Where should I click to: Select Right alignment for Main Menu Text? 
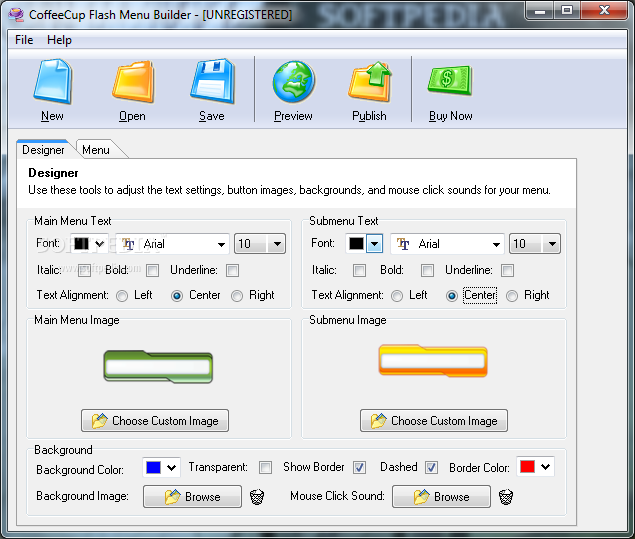237,296
